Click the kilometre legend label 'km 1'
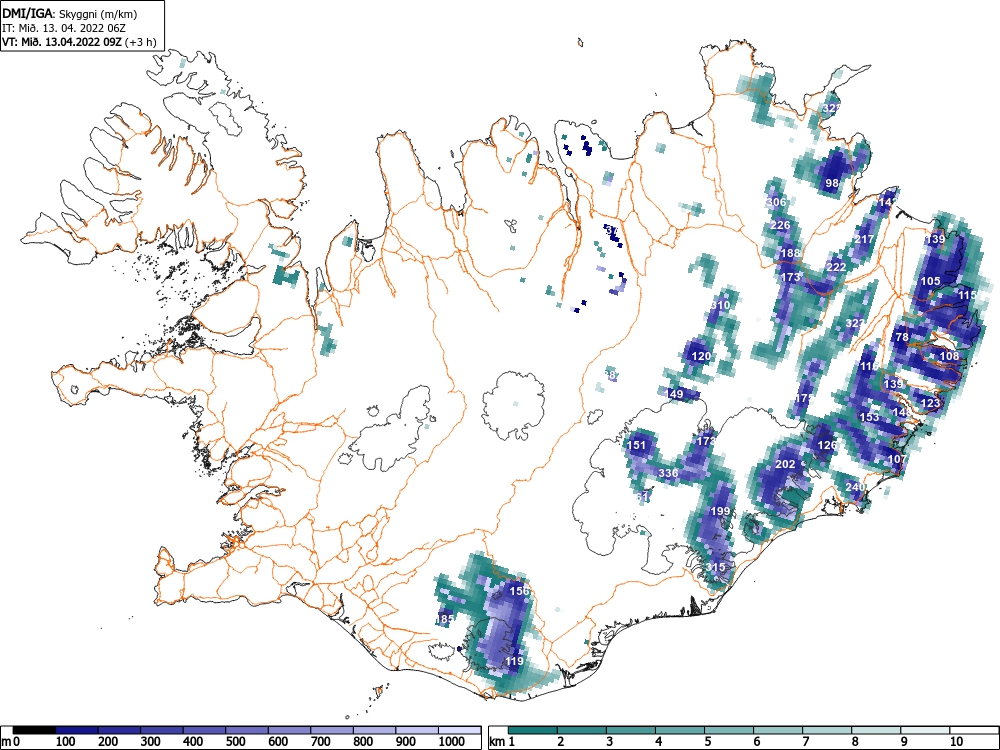This screenshot has height=750, width=1000. (503, 741)
